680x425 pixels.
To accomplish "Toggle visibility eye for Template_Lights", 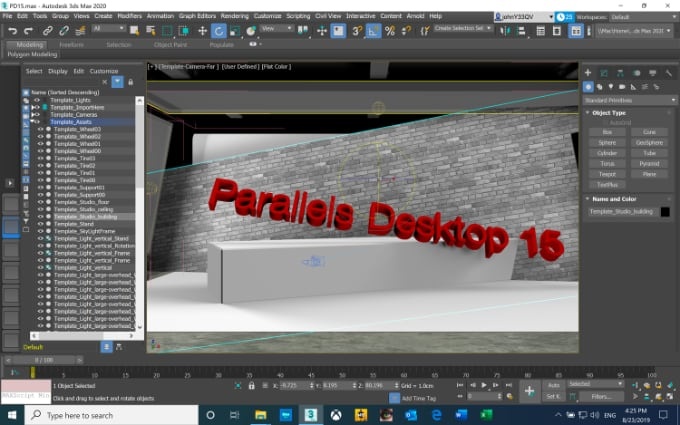I will pos(36,100).
